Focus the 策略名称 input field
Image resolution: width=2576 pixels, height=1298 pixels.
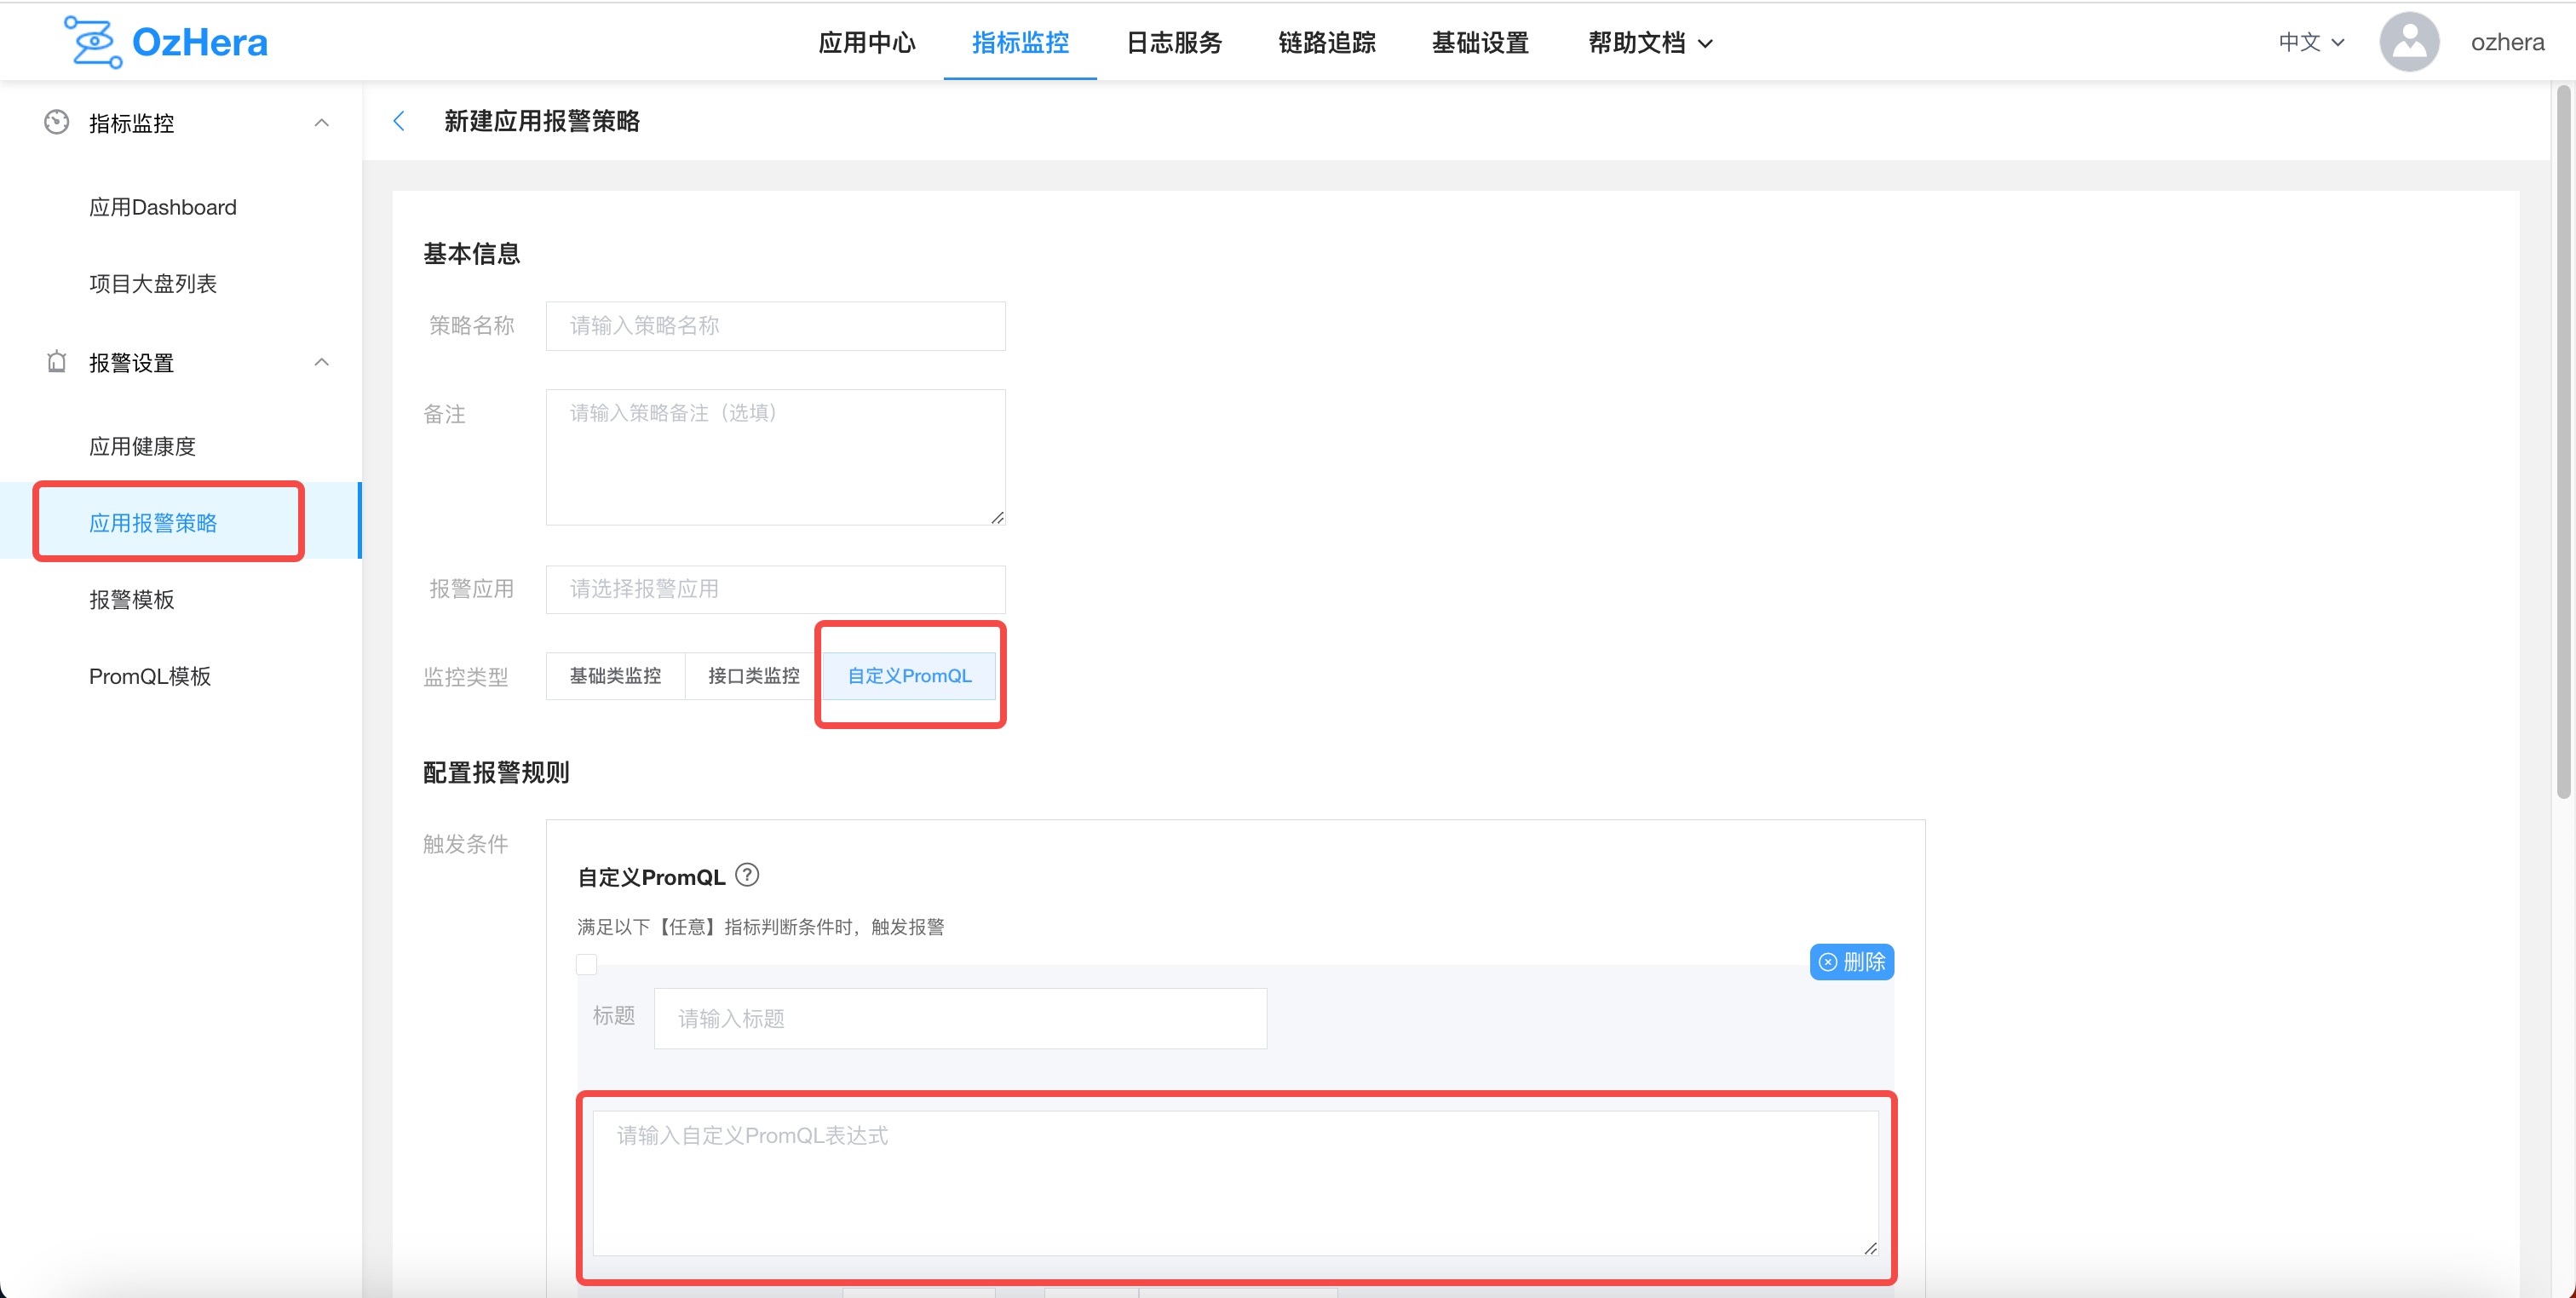click(775, 326)
